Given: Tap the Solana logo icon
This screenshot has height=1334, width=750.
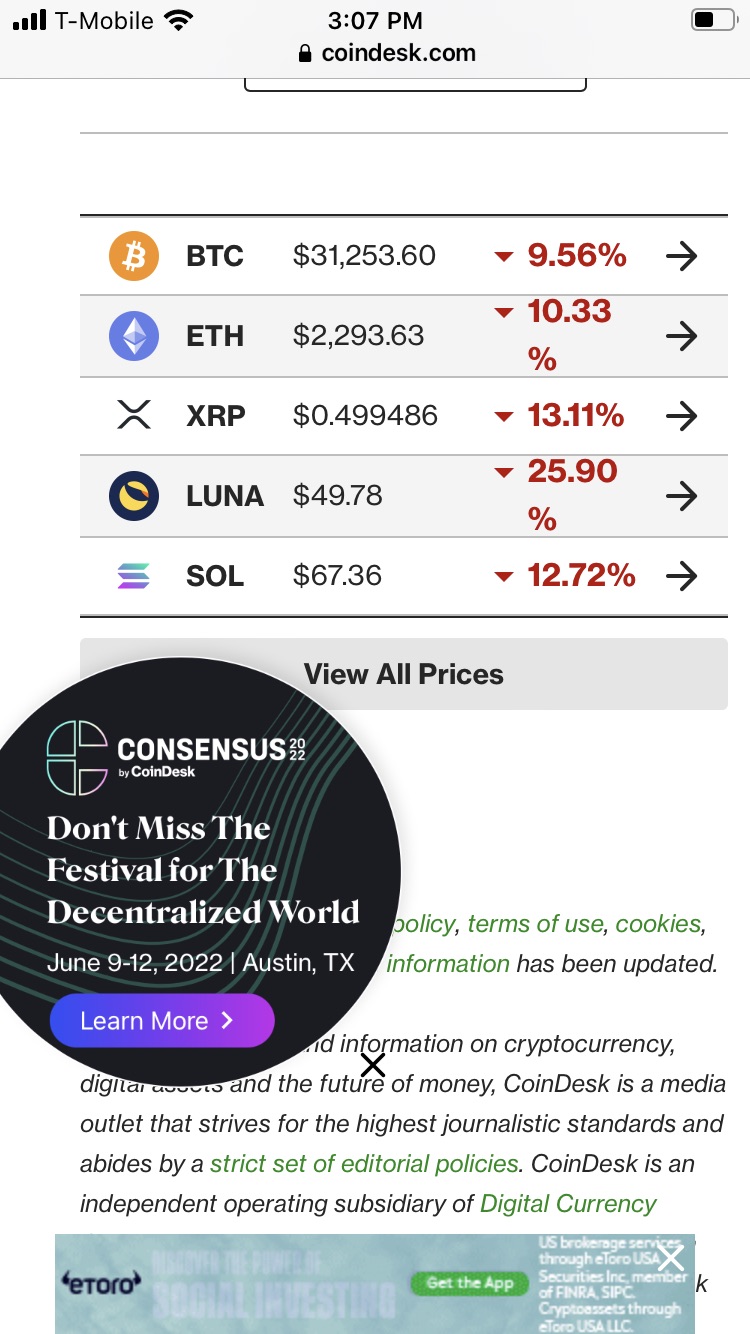Looking at the screenshot, I should click(134, 576).
